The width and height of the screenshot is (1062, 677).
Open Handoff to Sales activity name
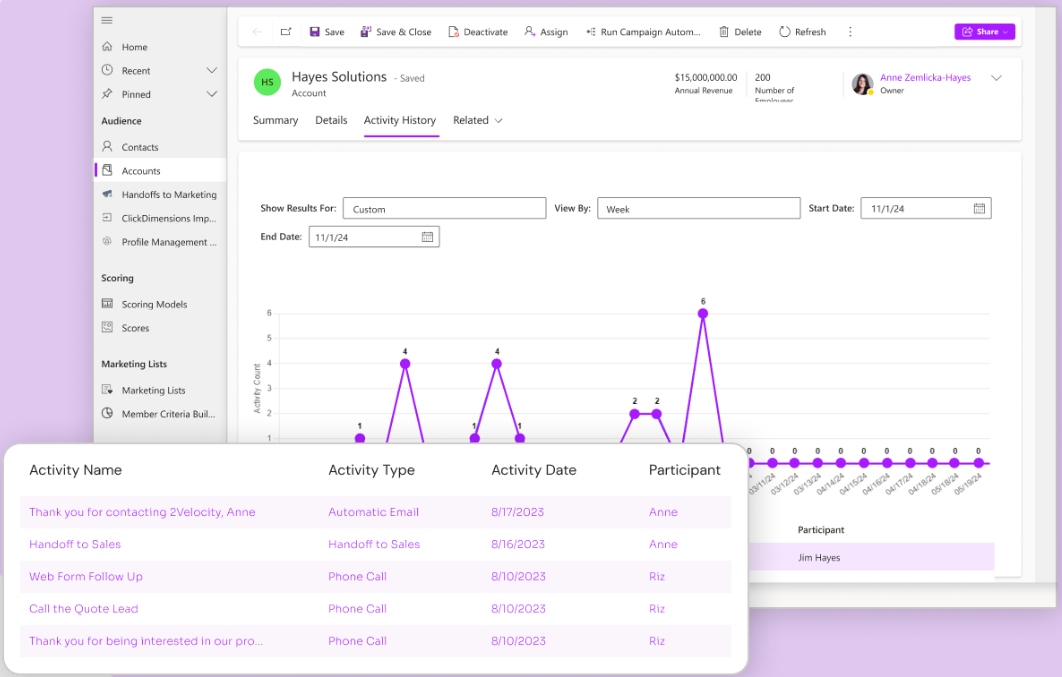[75, 544]
